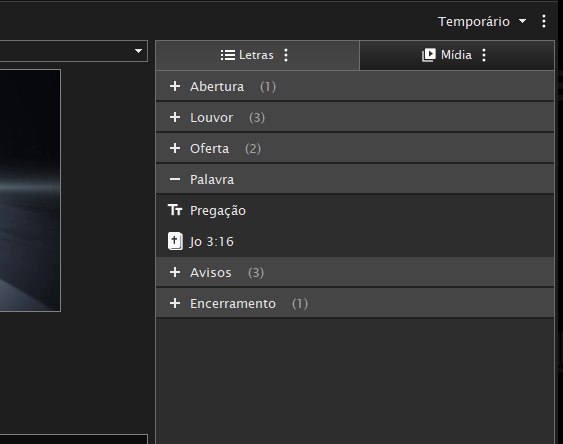
Task: Open the three-dot menu on Letras tab
Action: [x=286, y=55]
